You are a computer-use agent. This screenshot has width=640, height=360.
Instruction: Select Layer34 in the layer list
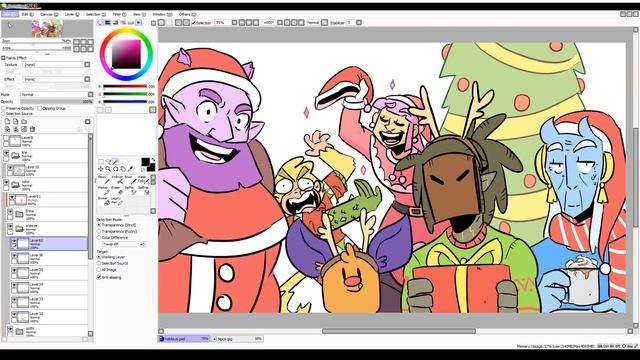click(x=49, y=287)
